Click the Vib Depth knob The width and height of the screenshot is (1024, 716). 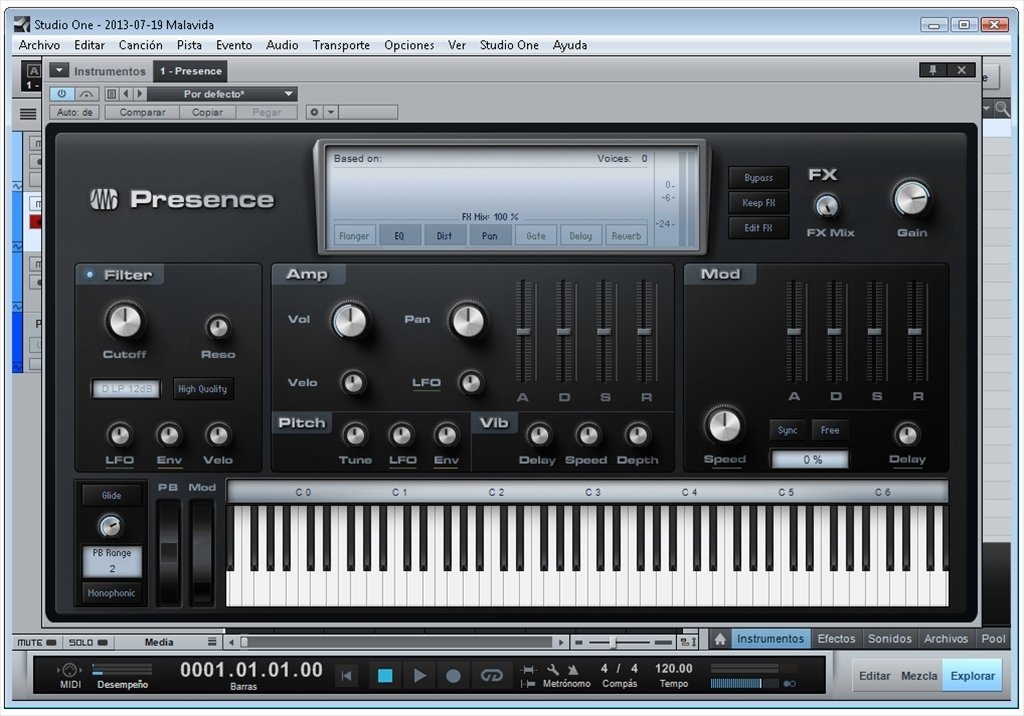tap(637, 435)
